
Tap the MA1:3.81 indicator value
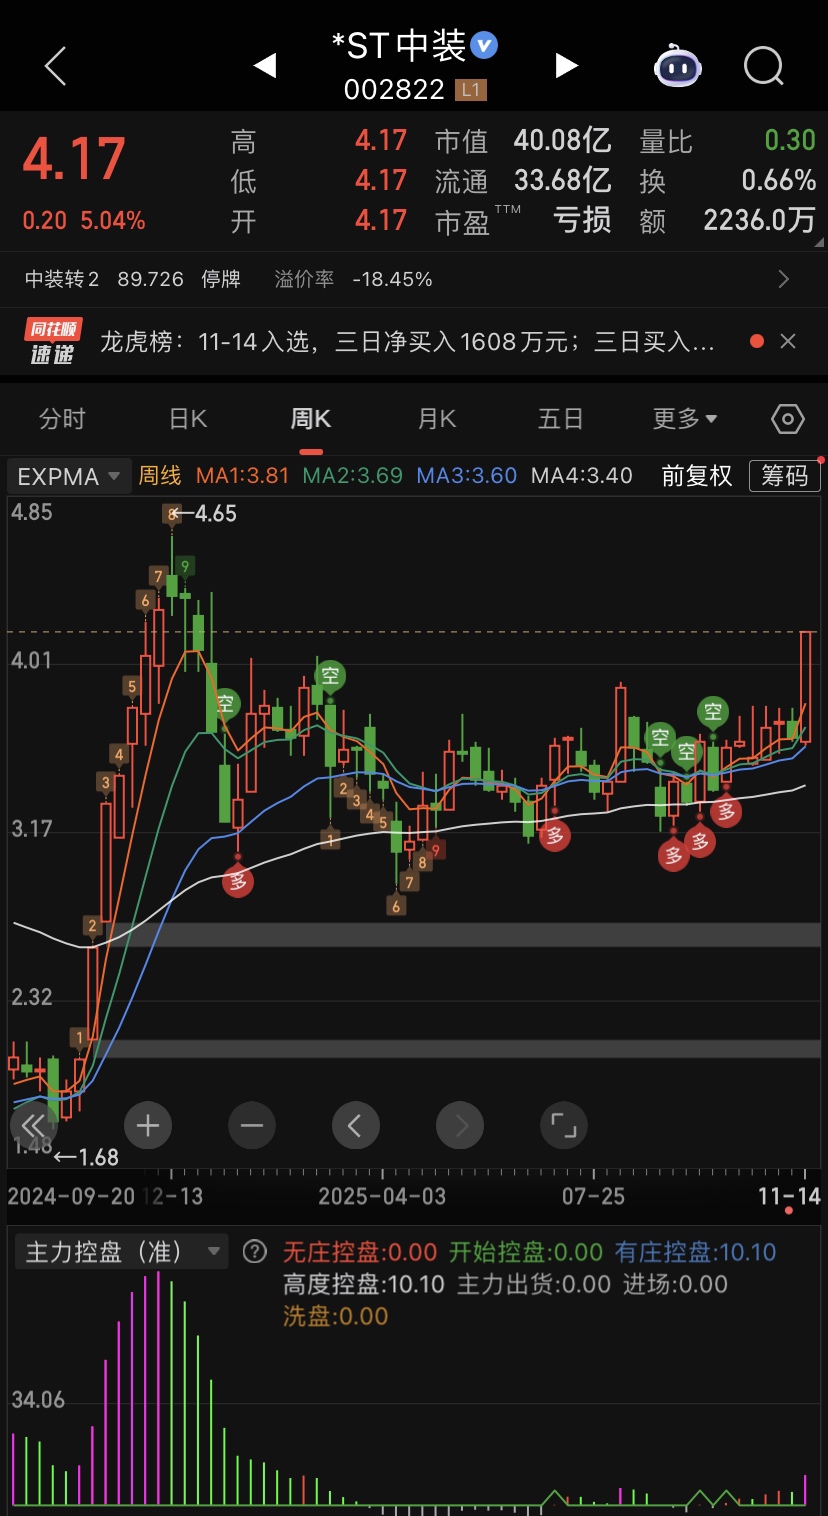[243, 476]
